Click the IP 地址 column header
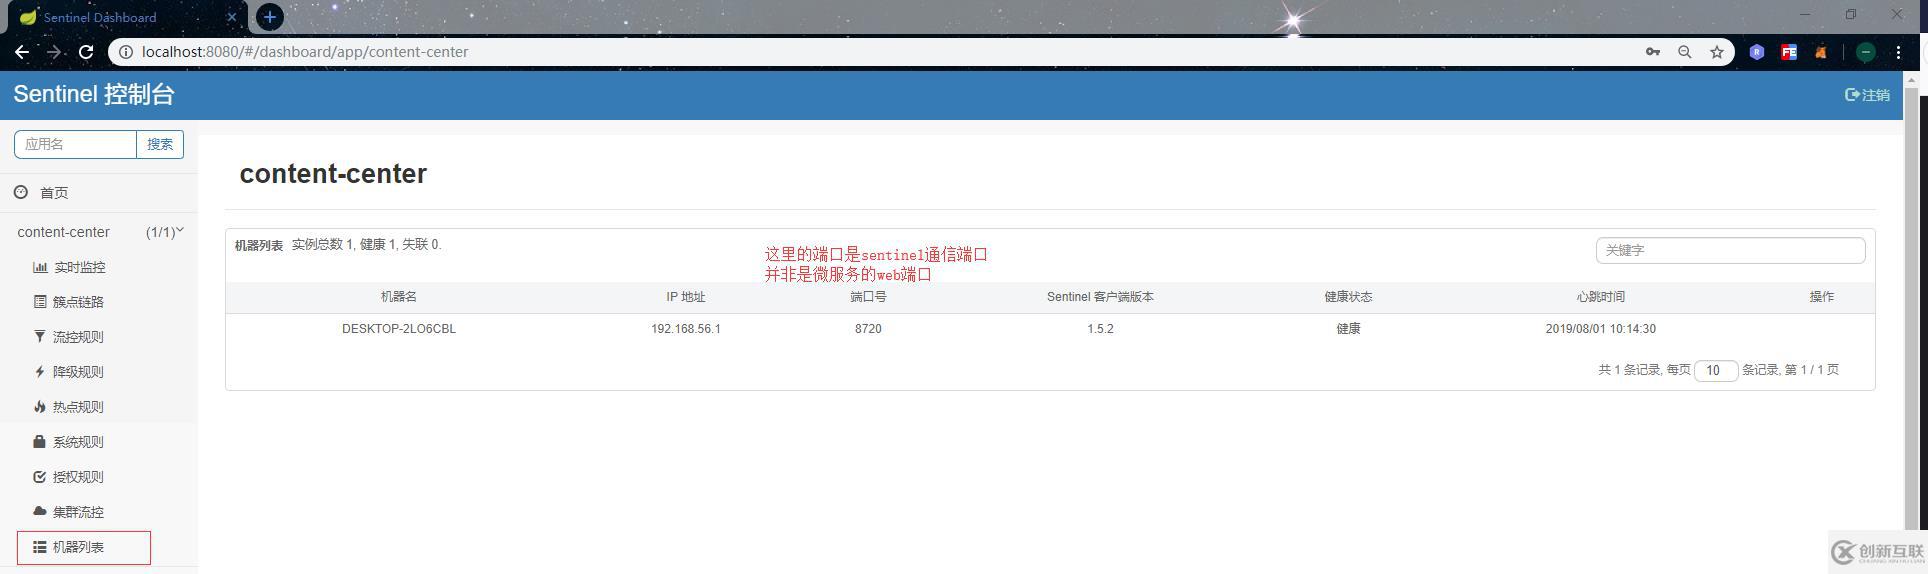 click(686, 297)
